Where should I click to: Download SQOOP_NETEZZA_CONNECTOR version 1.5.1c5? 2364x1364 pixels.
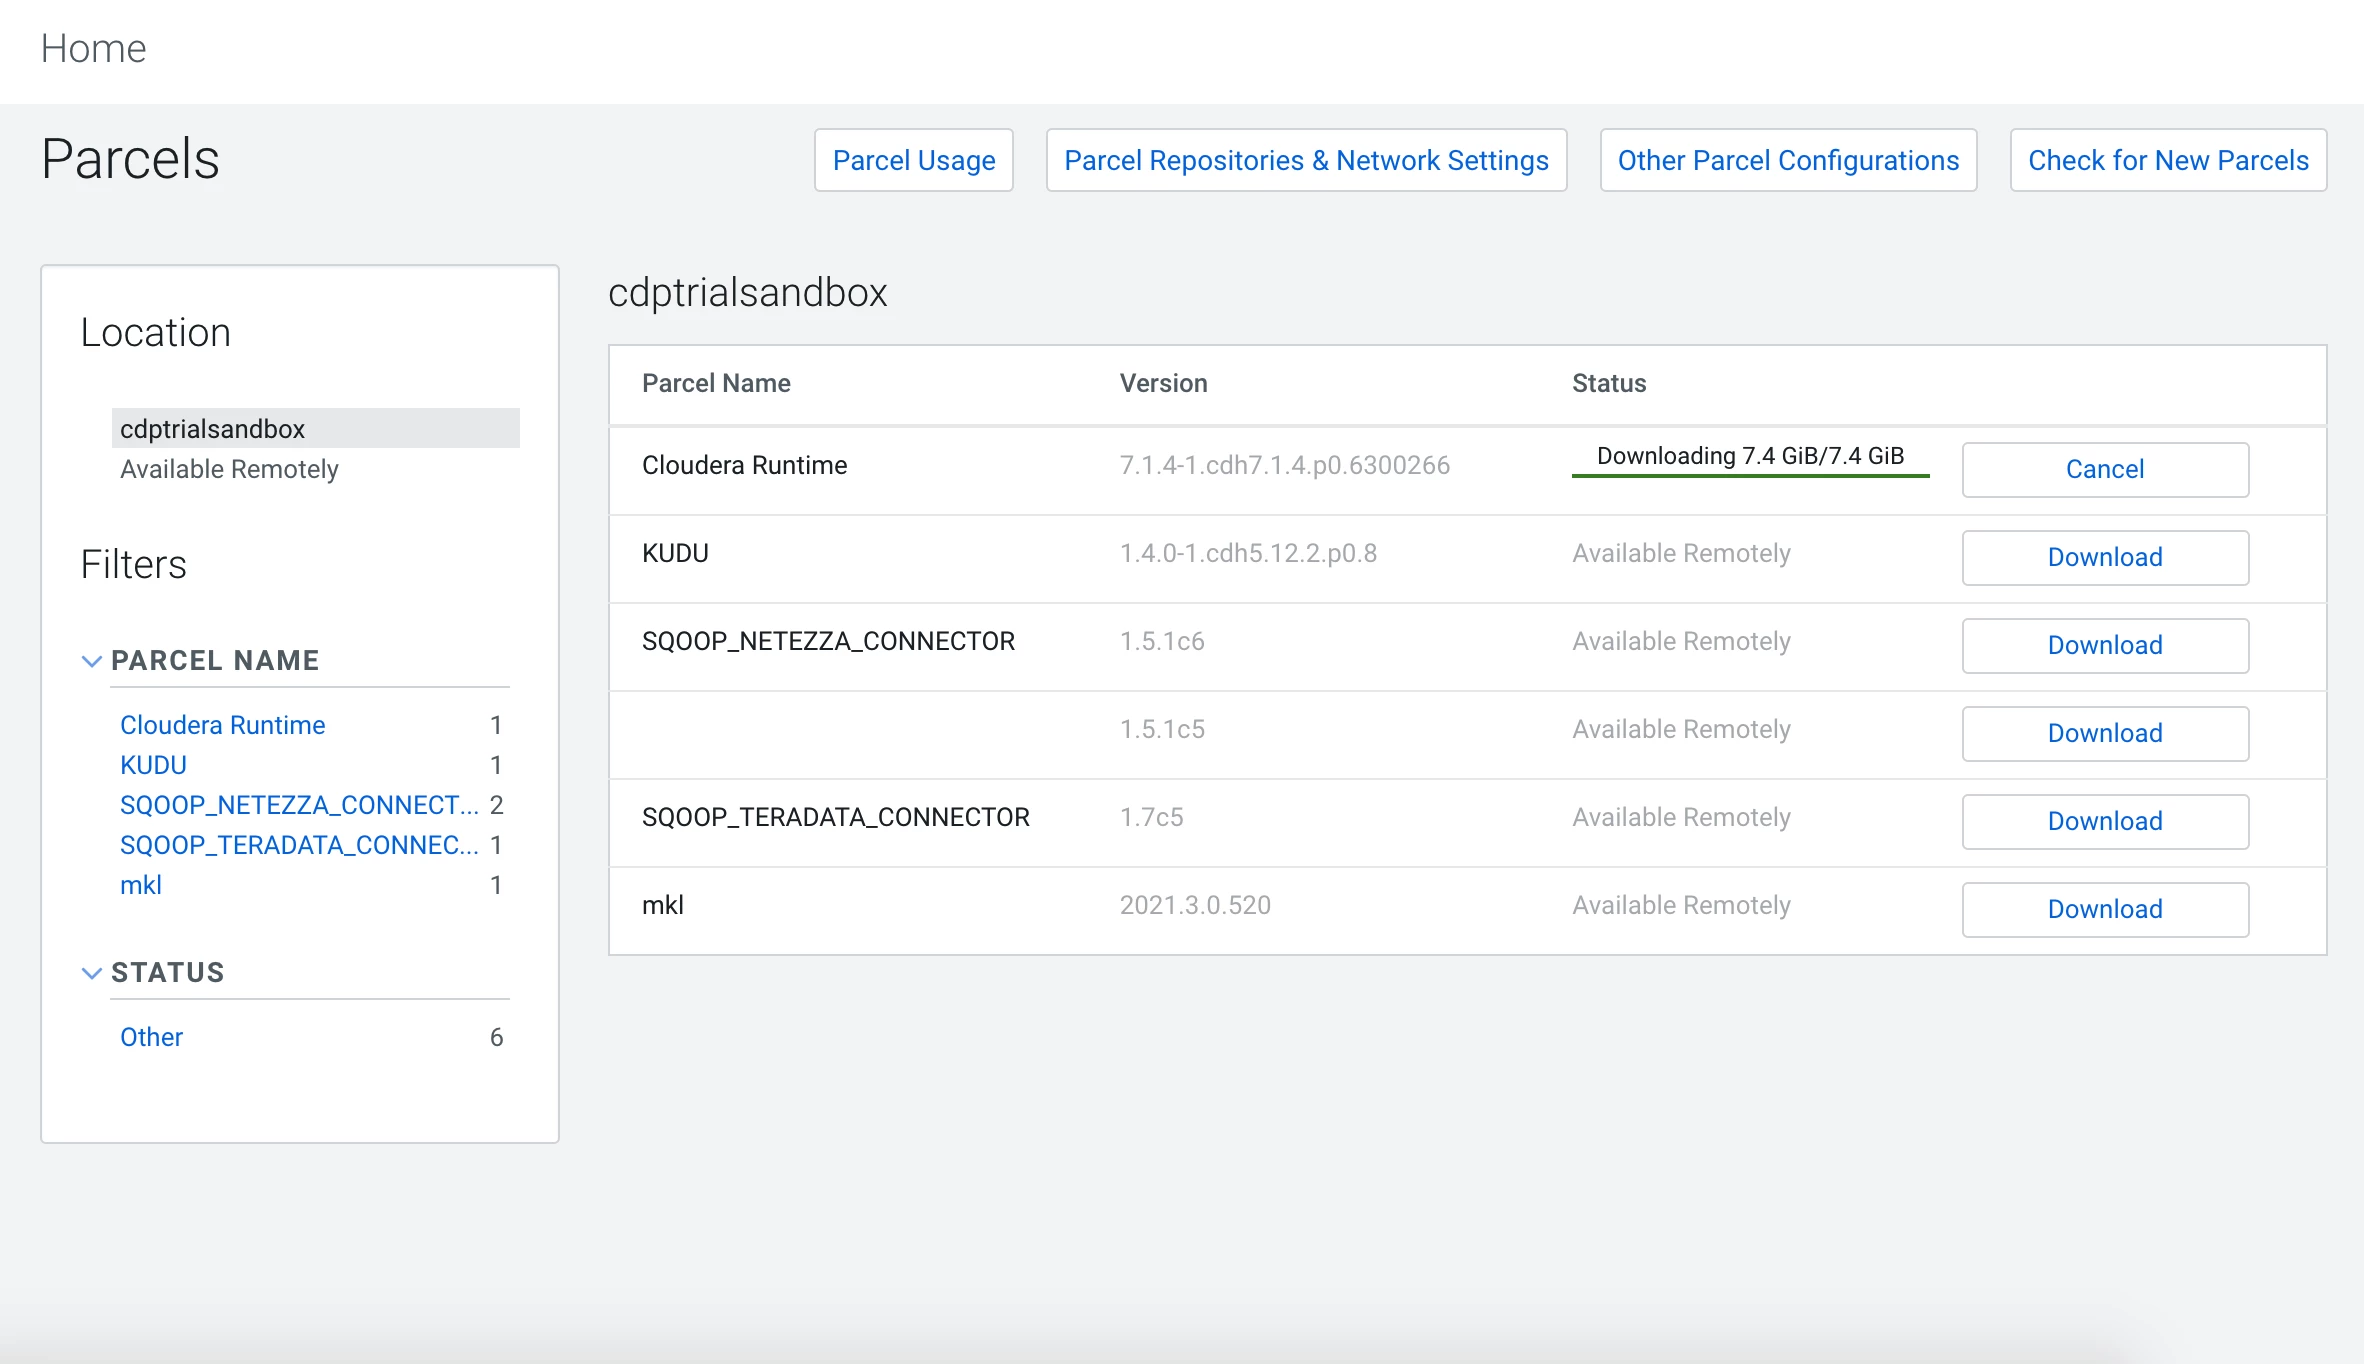click(2105, 733)
